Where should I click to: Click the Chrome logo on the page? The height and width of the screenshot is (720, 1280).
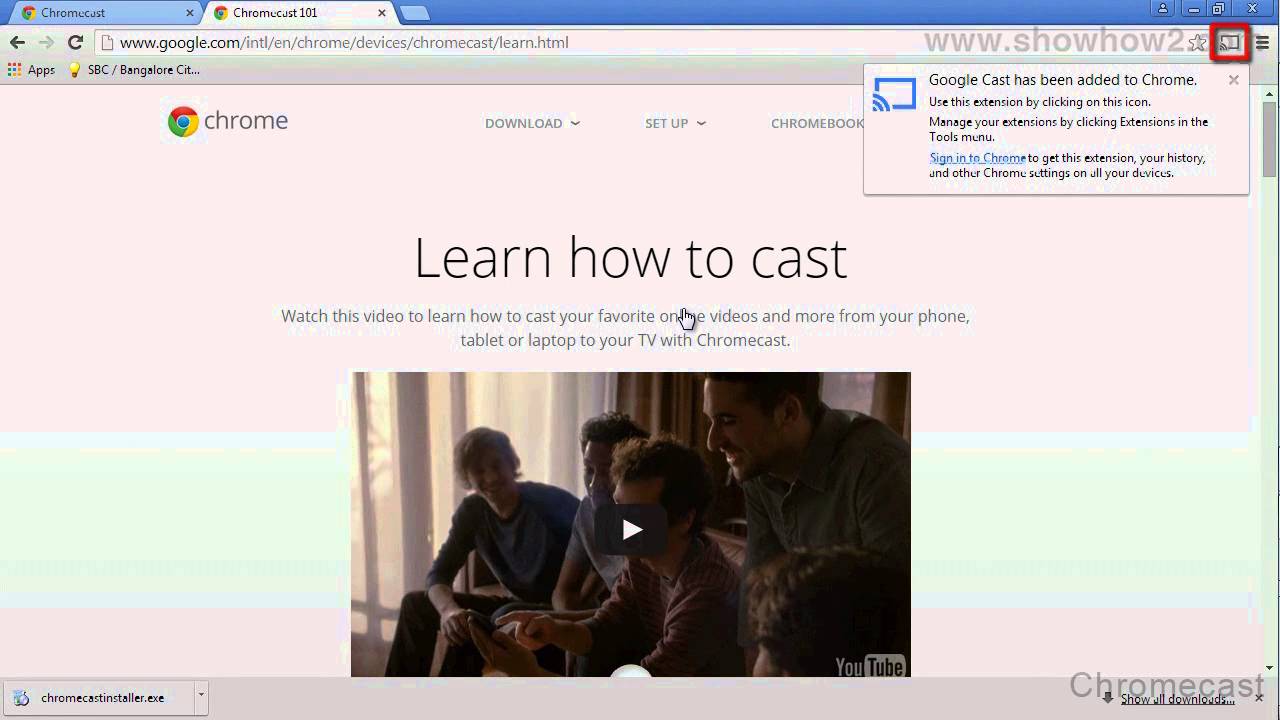(228, 121)
